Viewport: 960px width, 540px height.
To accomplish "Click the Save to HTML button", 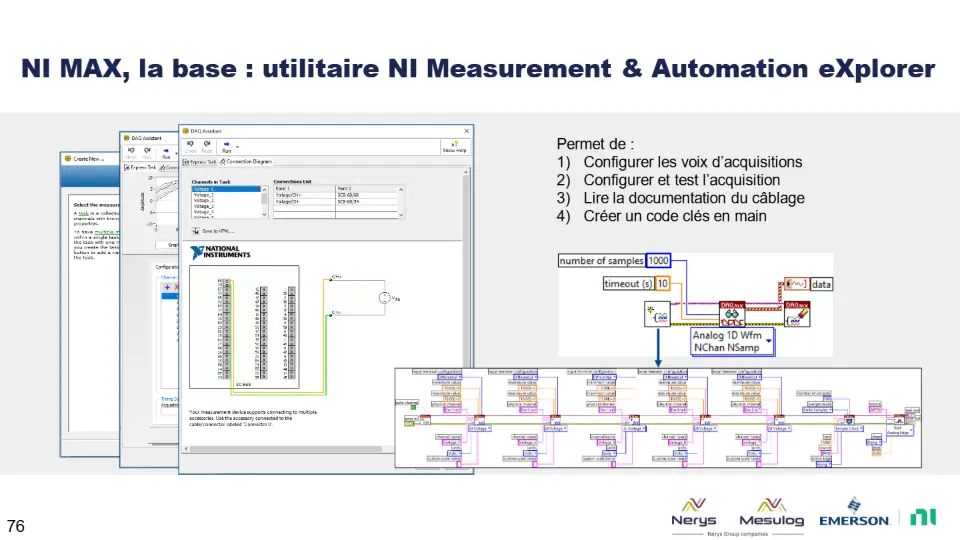I will 212,231.
